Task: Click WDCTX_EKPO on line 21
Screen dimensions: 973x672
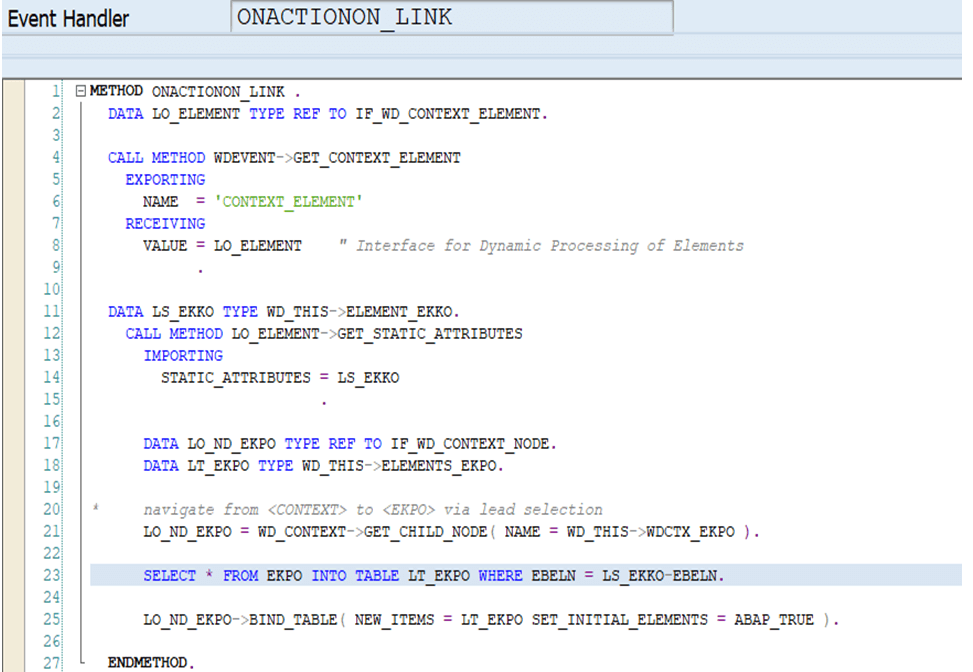Action: point(690,532)
